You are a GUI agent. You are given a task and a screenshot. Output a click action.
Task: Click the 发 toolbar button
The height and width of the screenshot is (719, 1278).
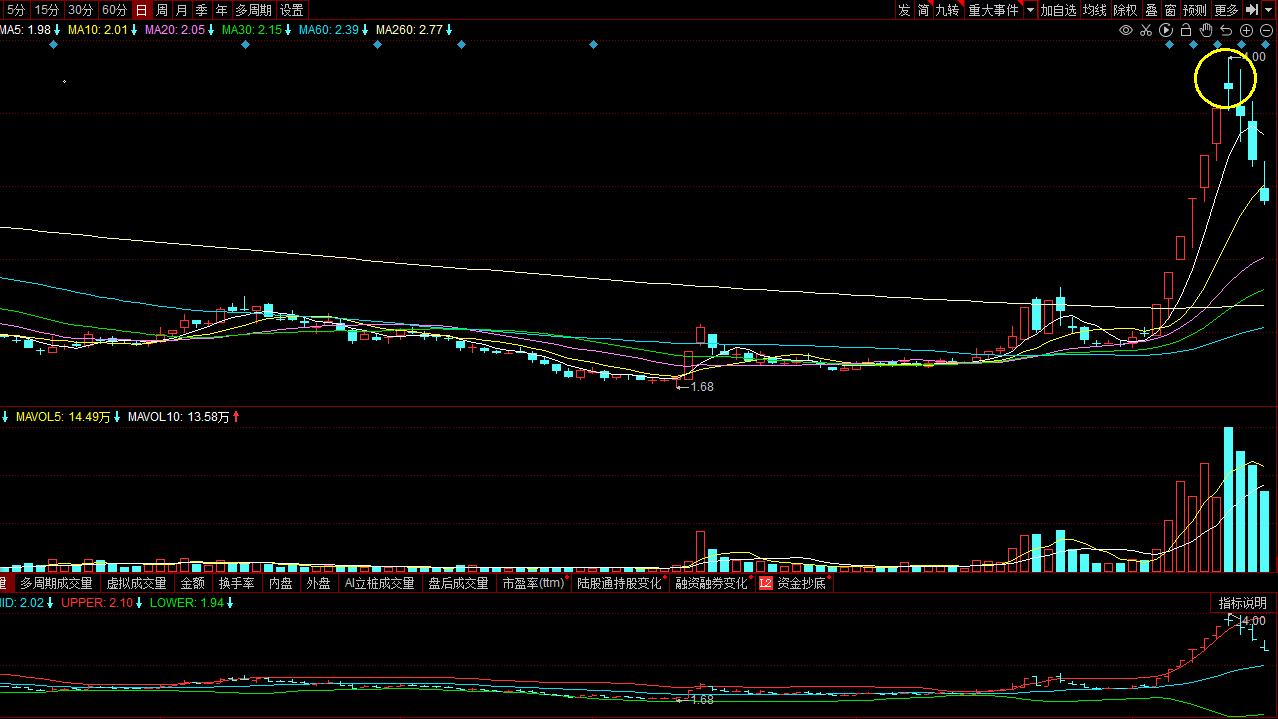coord(904,10)
